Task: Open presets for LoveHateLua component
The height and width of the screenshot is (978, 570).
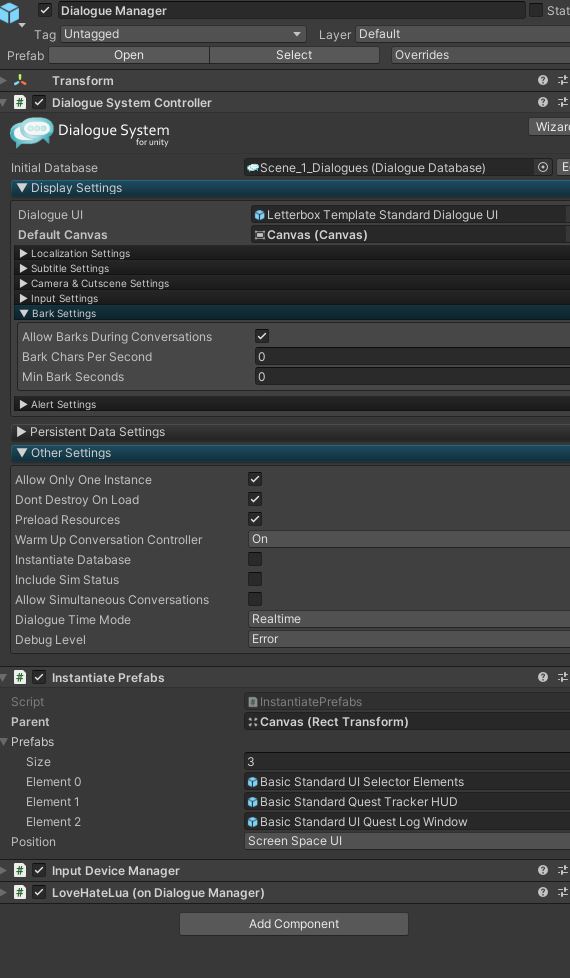Action: 563,893
